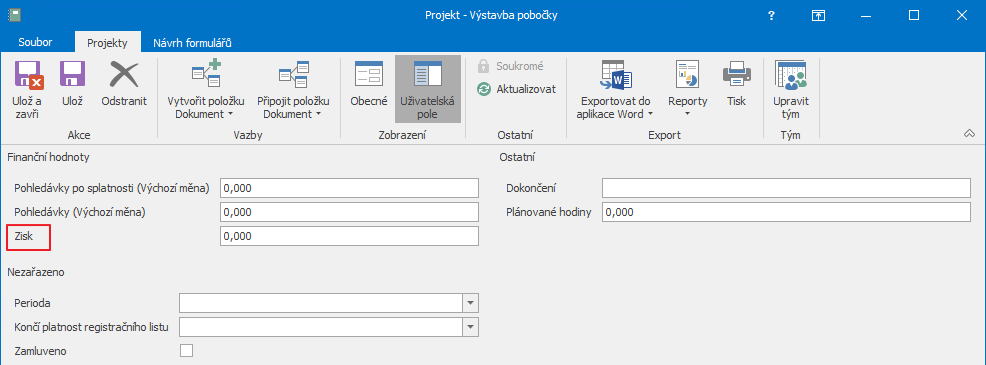
Task: Click the Tisk printer icon
Action: (x=736, y=75)
